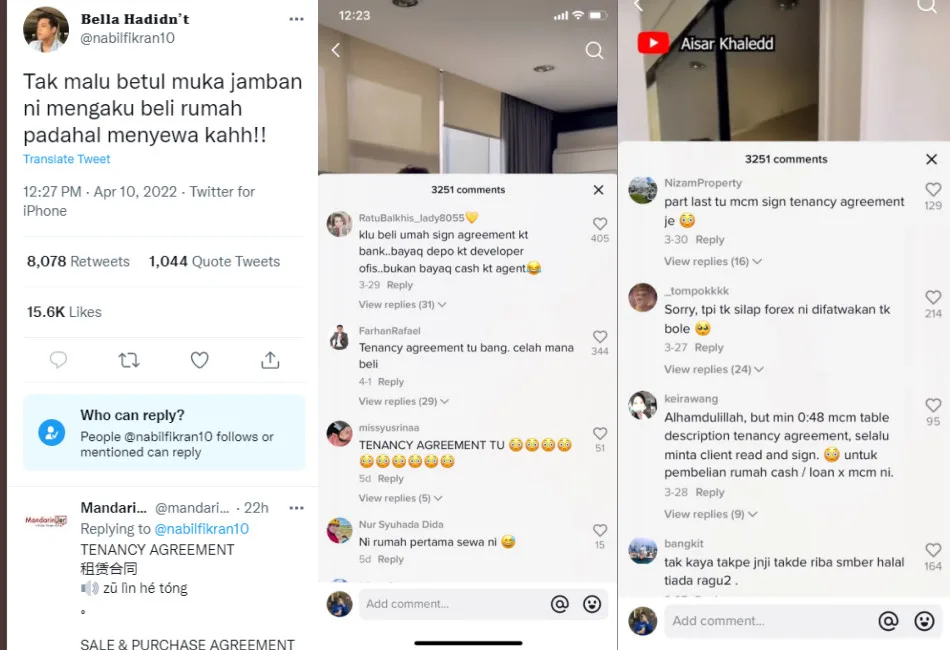
Task: Tap the share upload icon on tweet
Action: 270,360
